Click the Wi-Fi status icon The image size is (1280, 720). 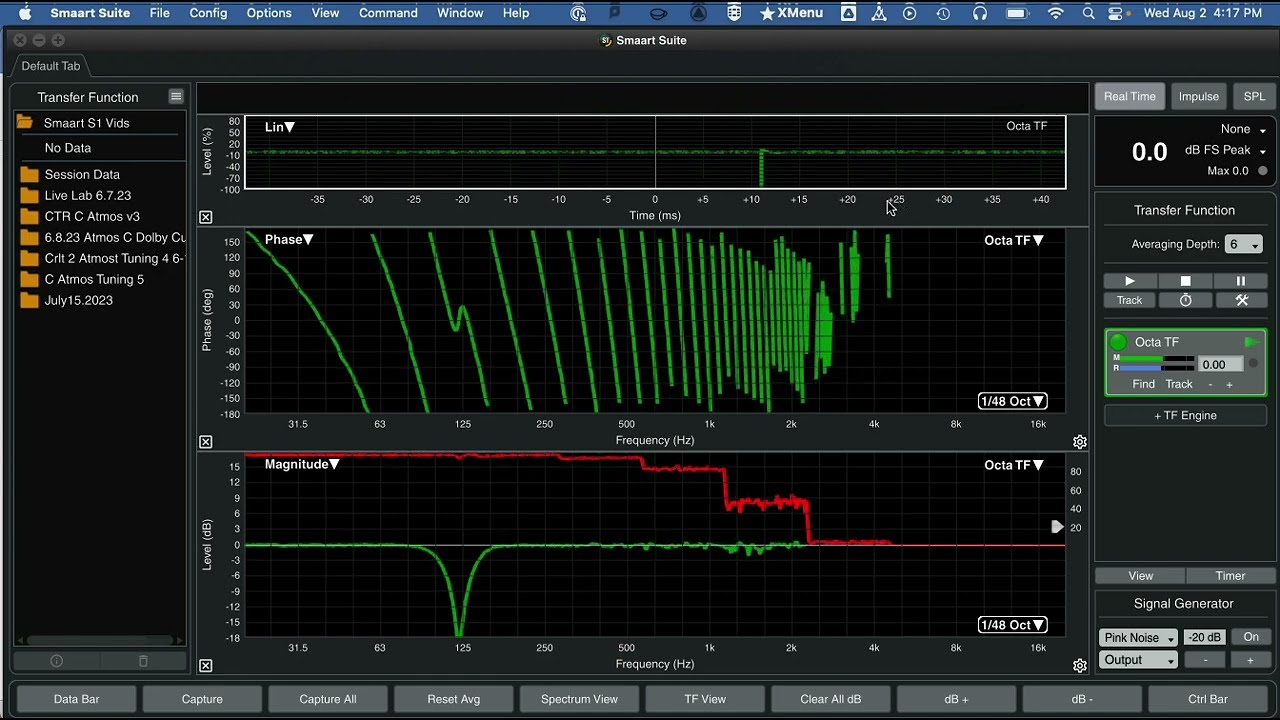pos(1055,13)
